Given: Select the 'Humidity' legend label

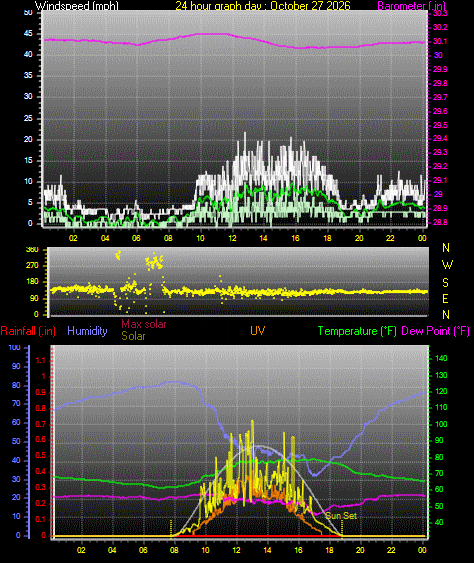Looking at the screenshot, I should pos(87,331).
